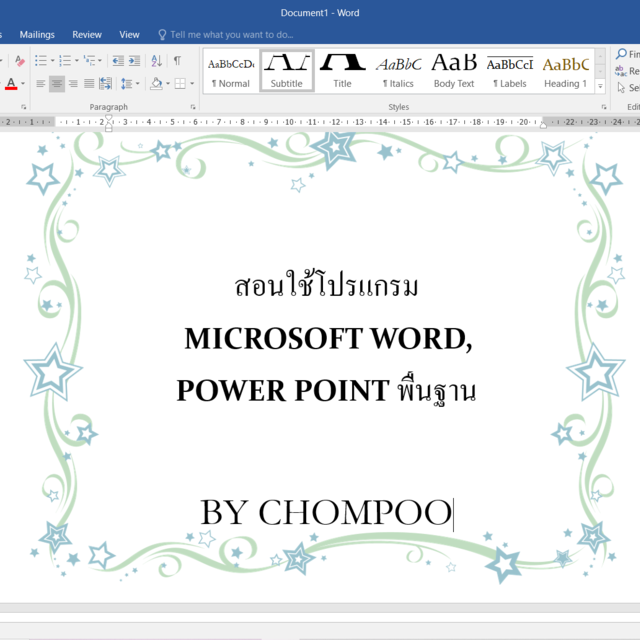Click the Thai heading line in document
Viewport: 640px width, 640px height.
coord(327,284)
